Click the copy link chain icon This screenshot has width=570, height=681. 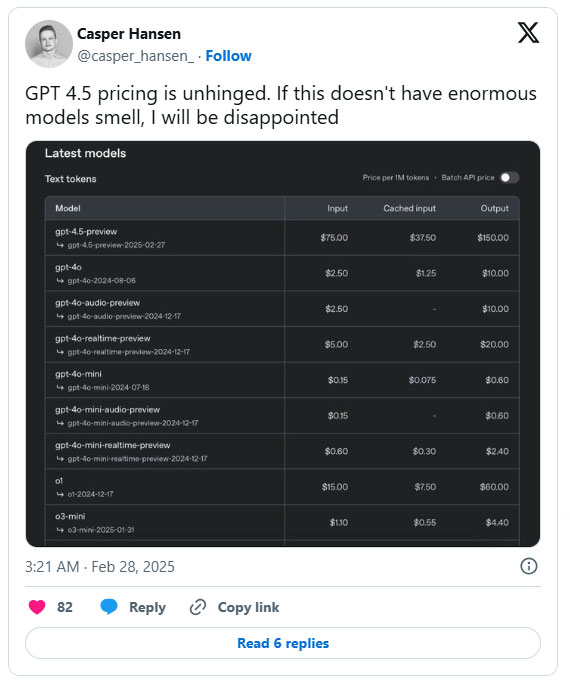[198, 607]
